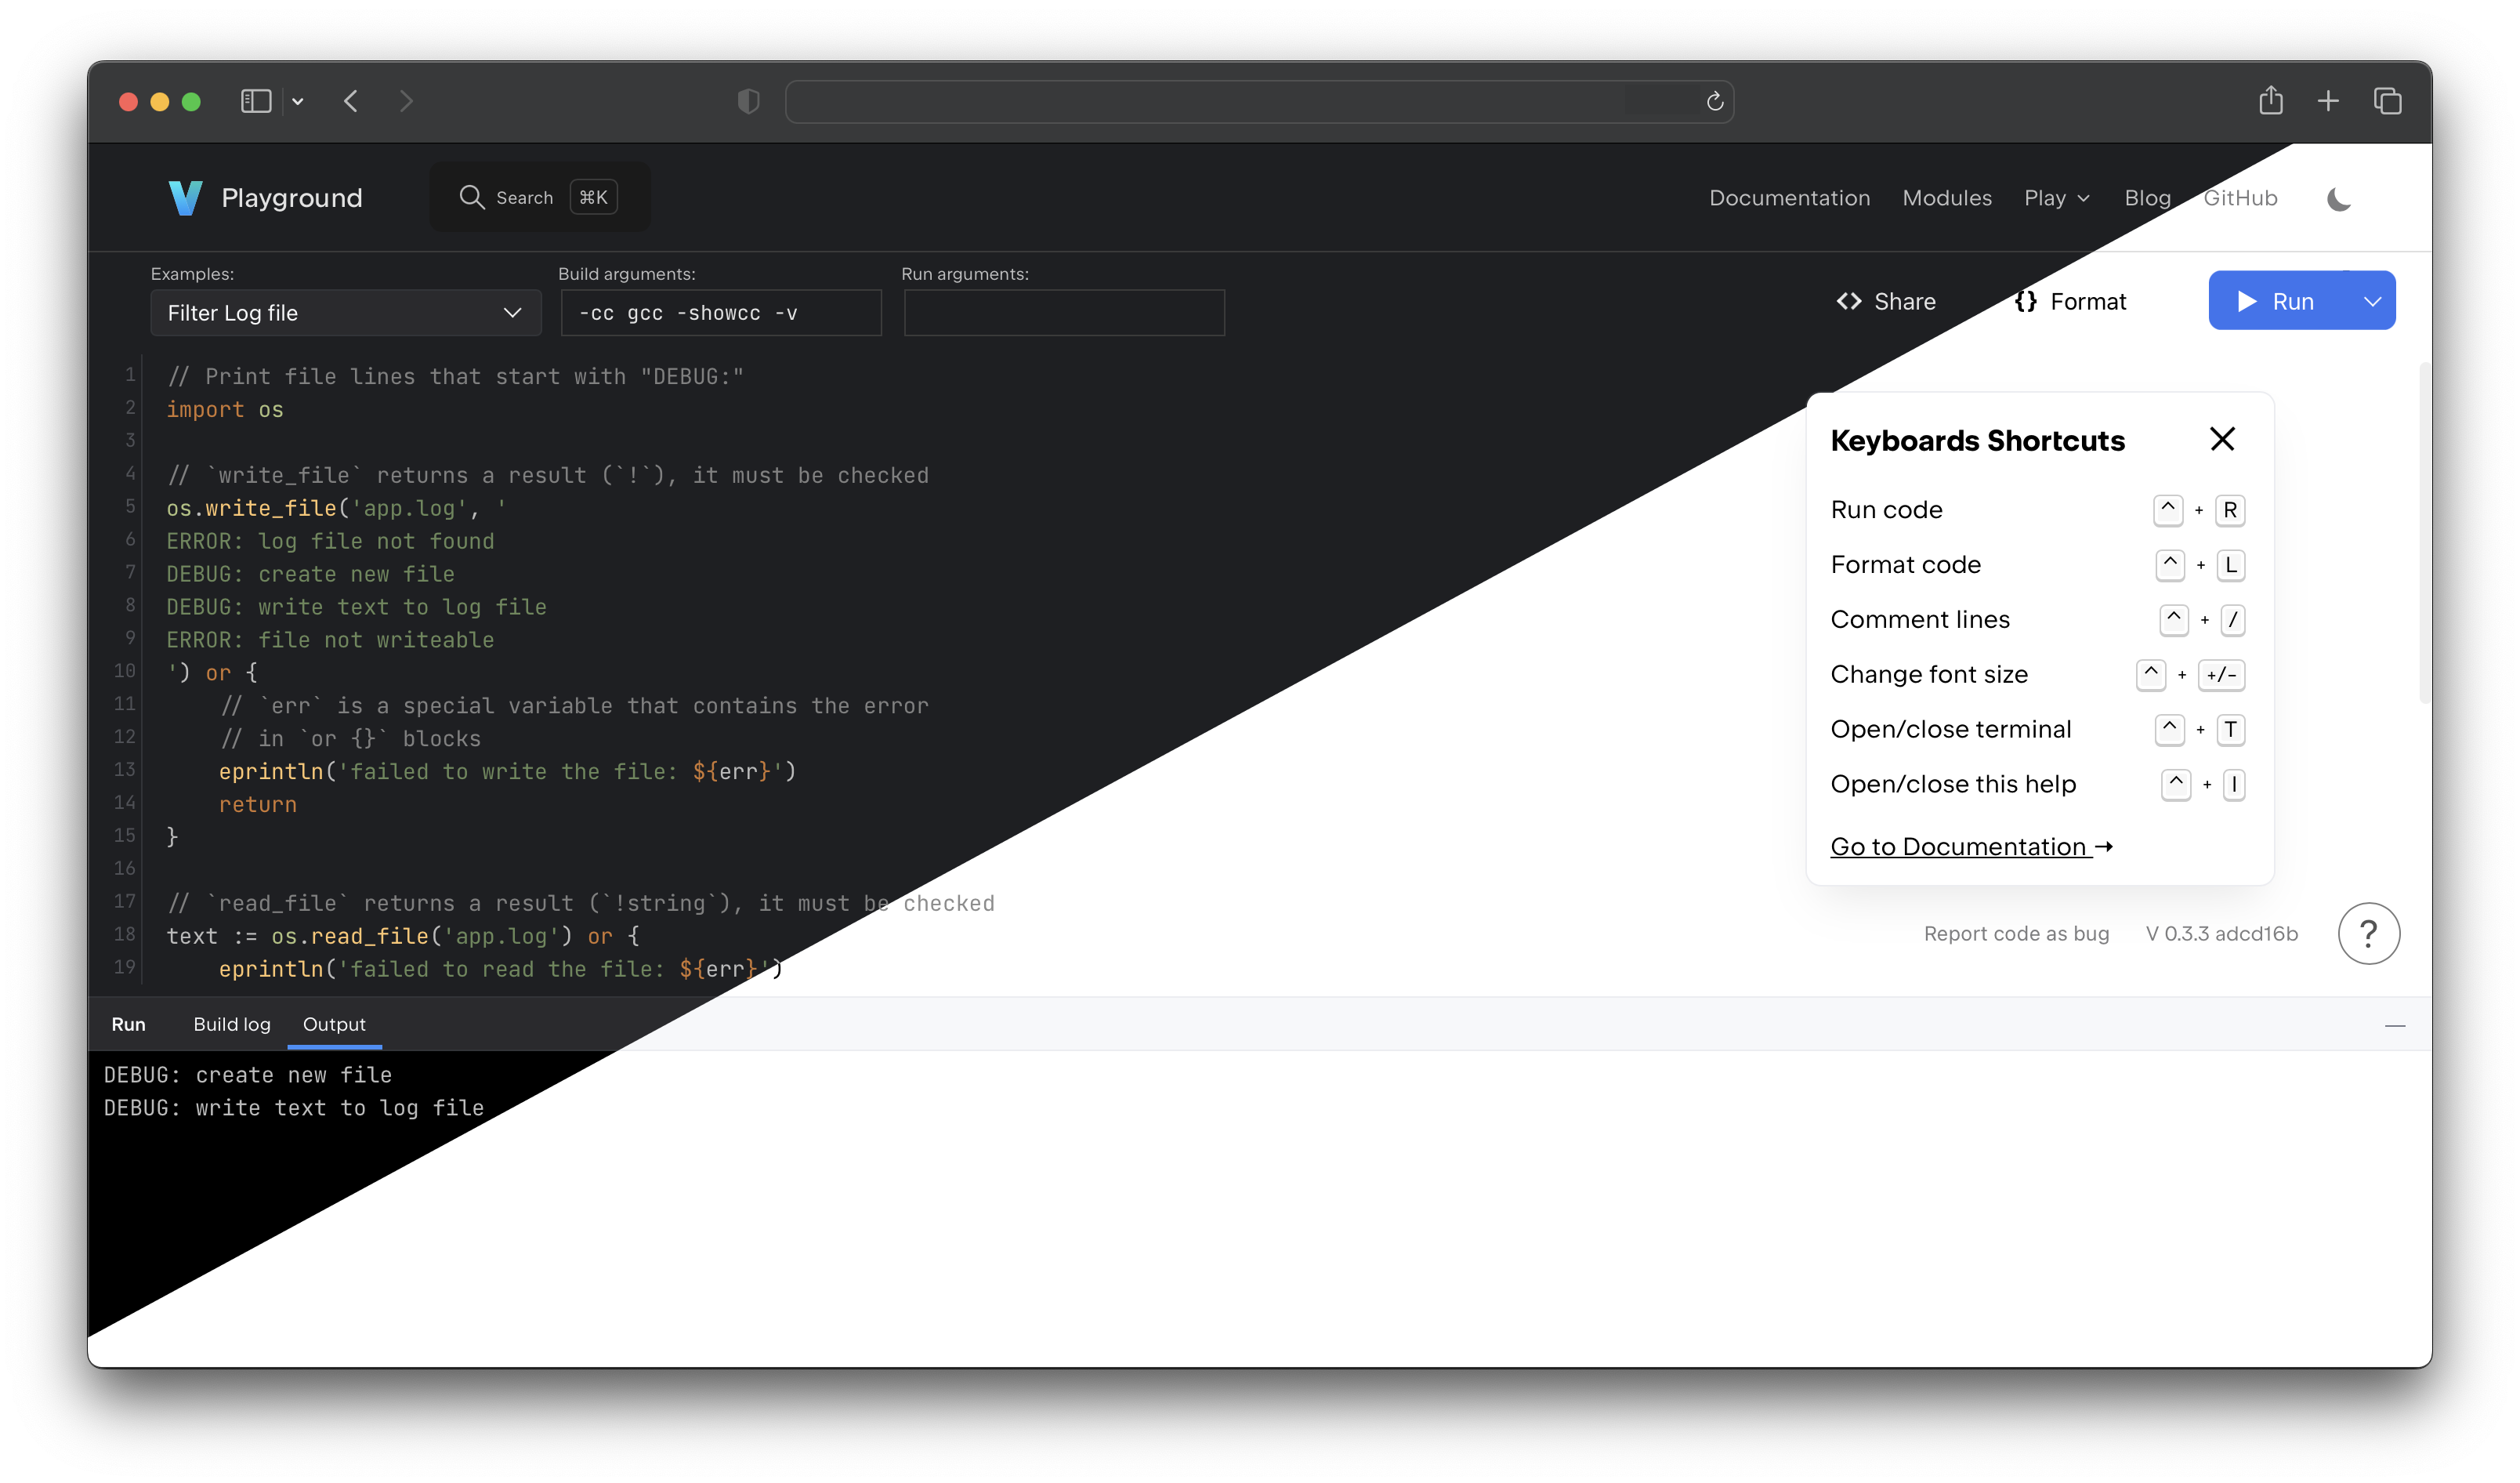This screenshot has height=1483, width=2520.
Task: Click into the Run arguments field
Action: (x=1063, y=313)
